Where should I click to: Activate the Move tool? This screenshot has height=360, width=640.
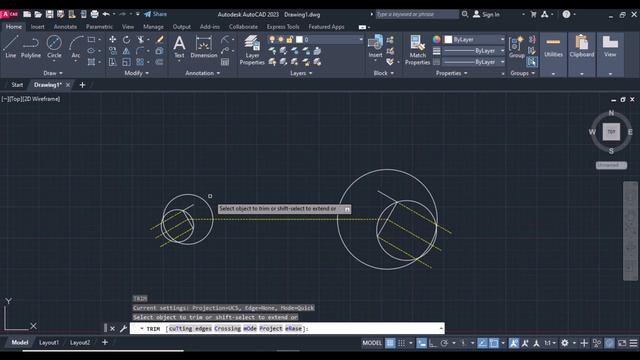[112, 40]
